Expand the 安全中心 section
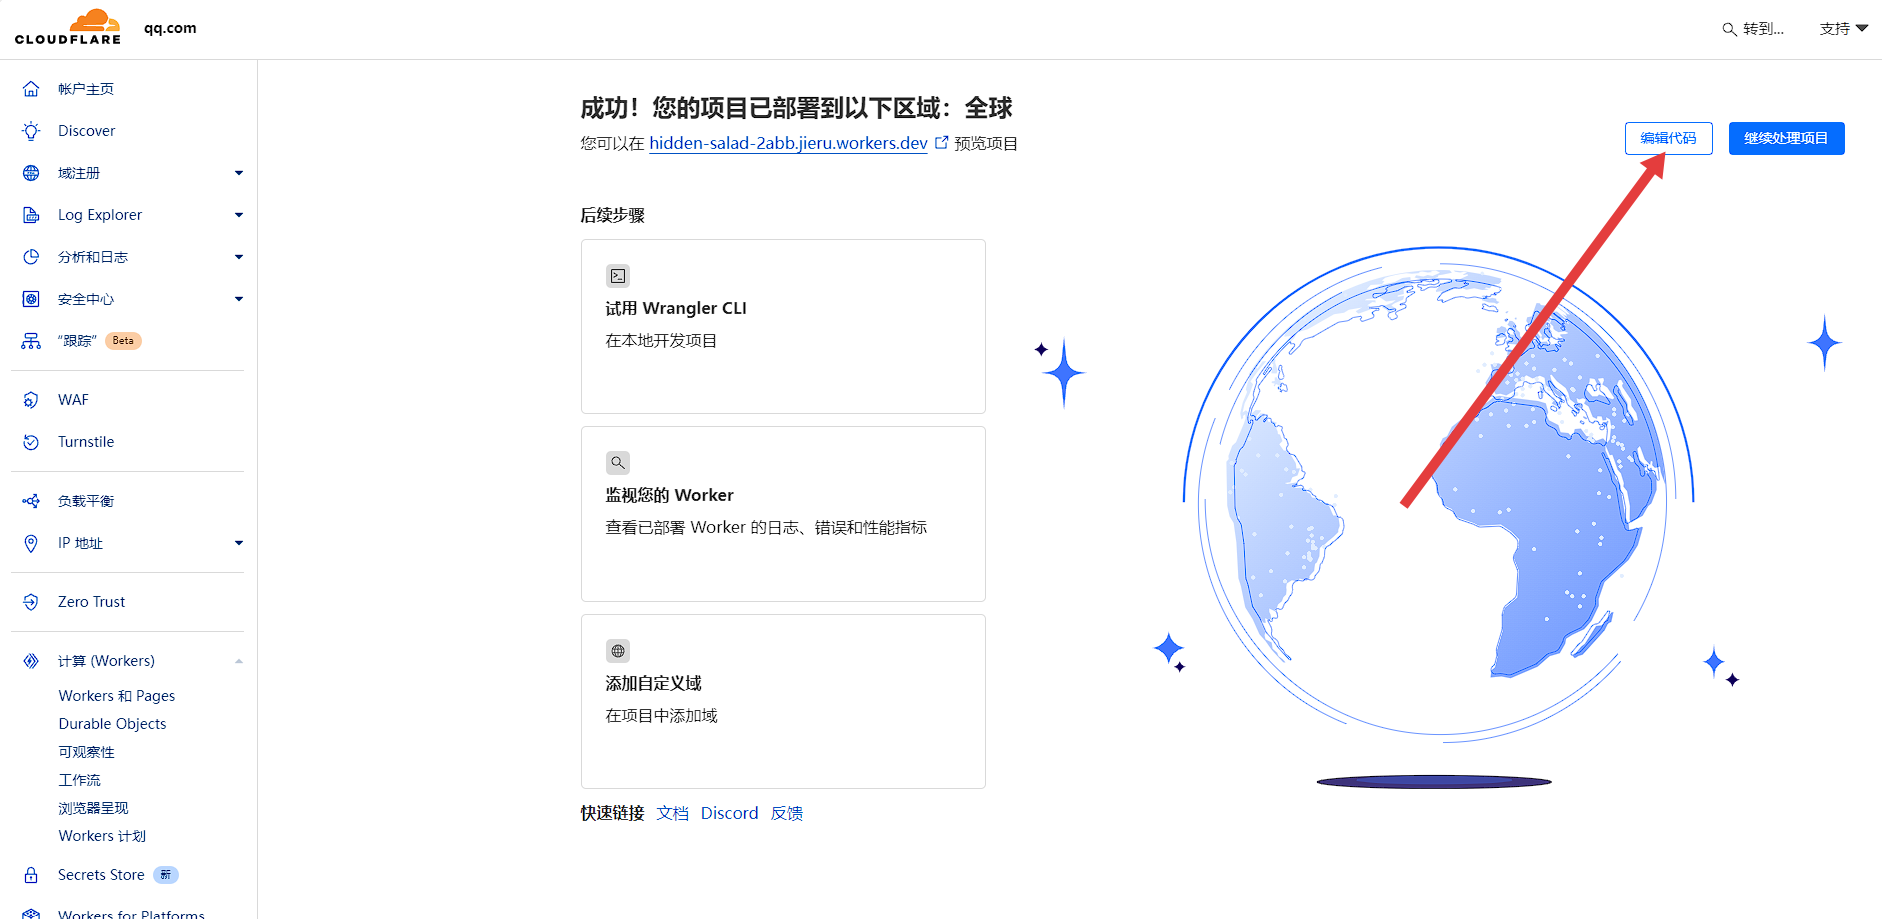Viewport: 1882px width, 919px height. [239, 298]
